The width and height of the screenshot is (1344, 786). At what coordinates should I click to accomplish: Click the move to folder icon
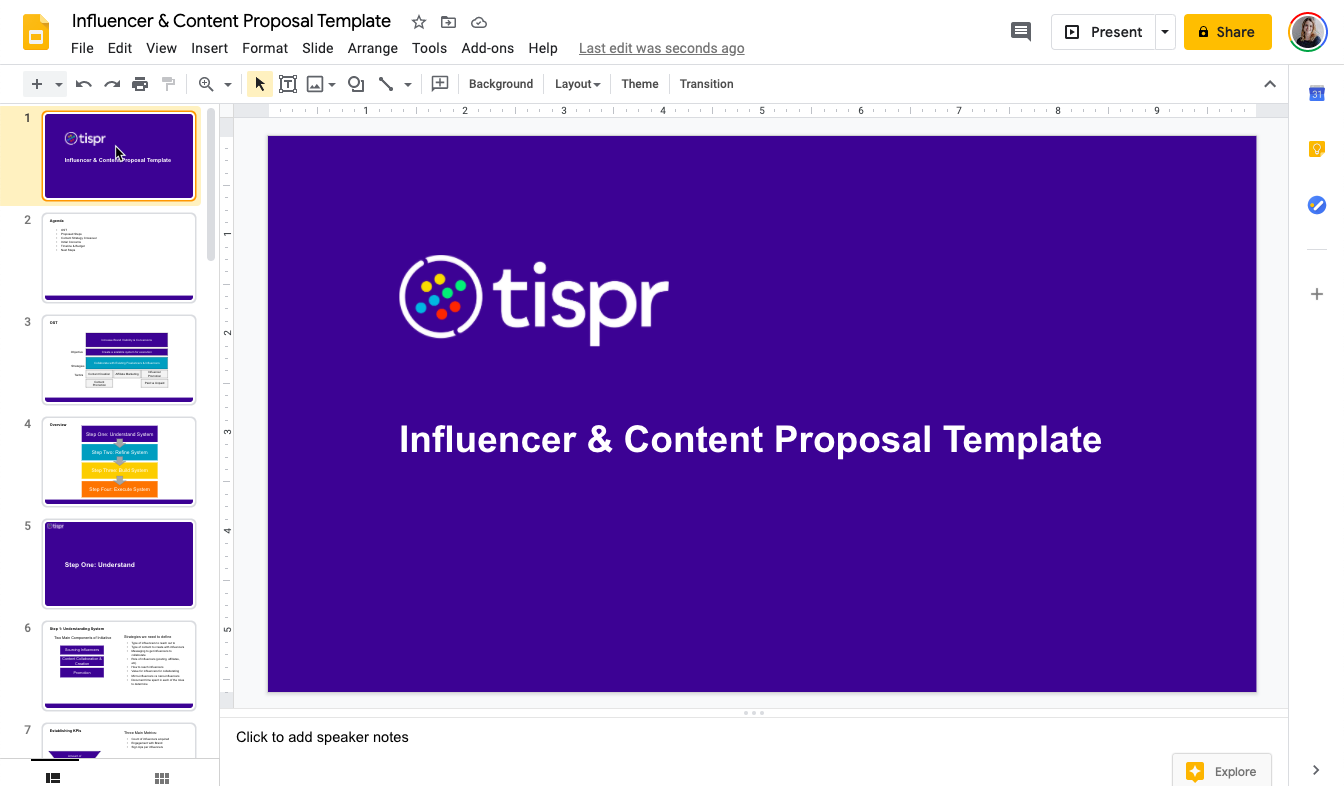tap(448, 22)
